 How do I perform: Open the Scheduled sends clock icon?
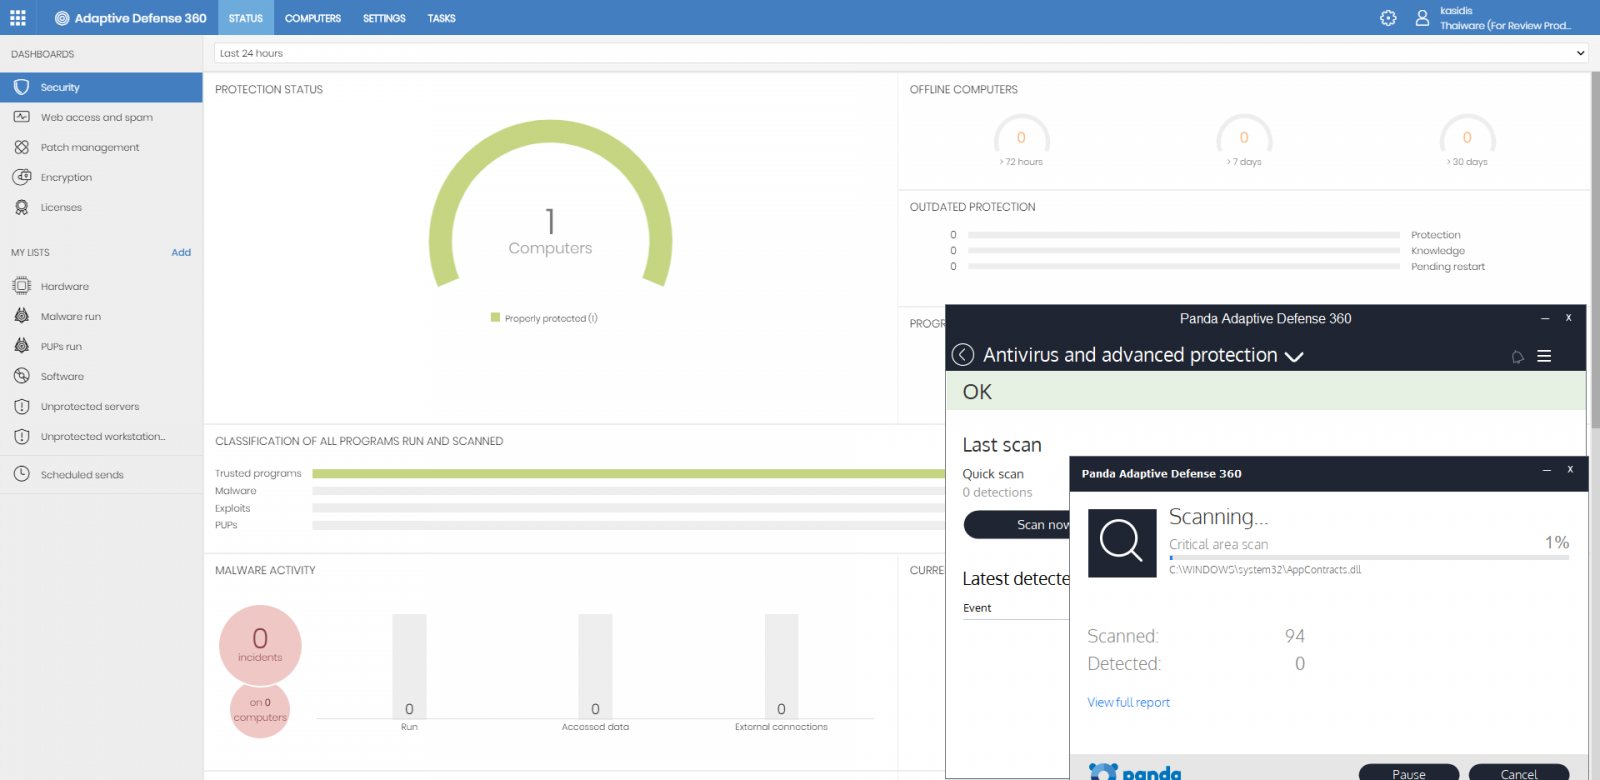pos(22,474)
